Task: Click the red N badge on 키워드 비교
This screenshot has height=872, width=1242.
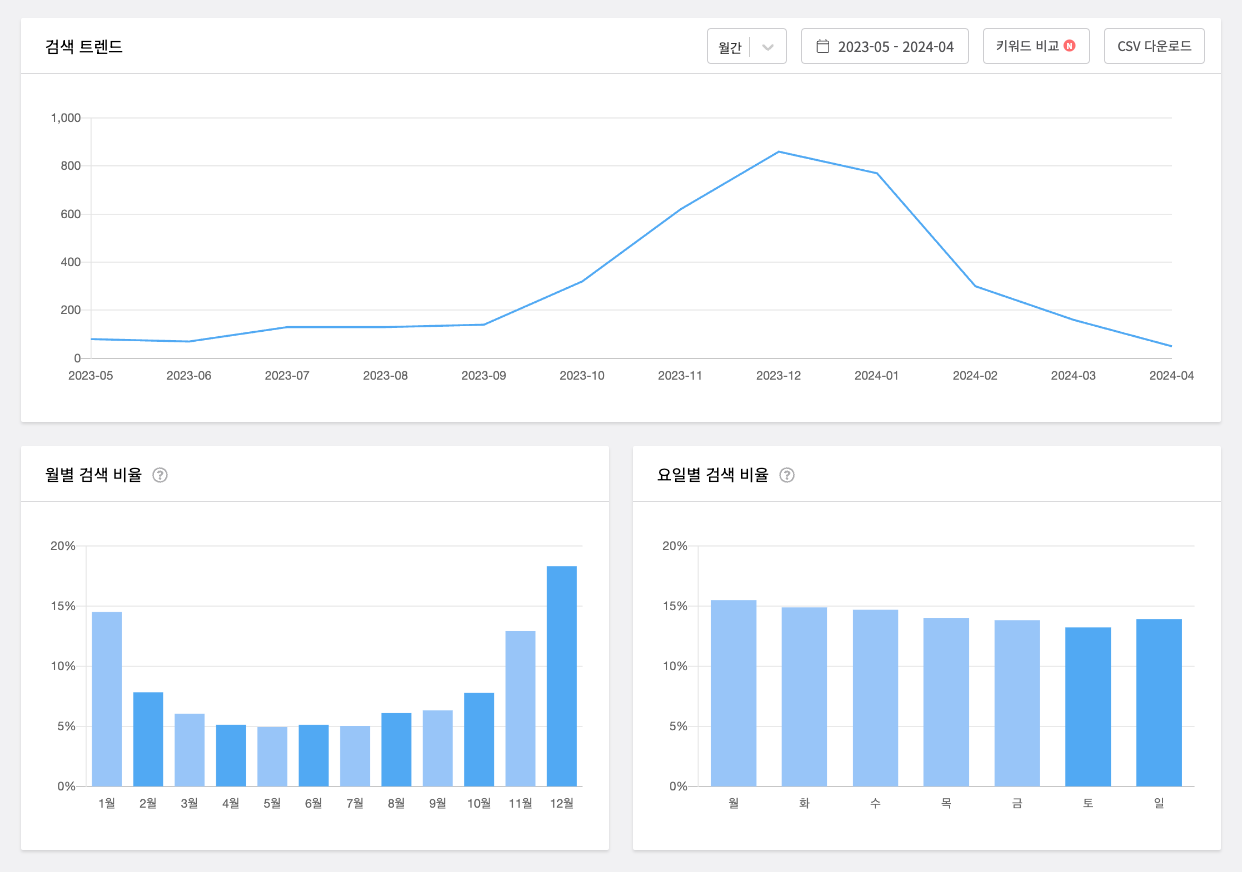Action: (x=1070, y=46)
